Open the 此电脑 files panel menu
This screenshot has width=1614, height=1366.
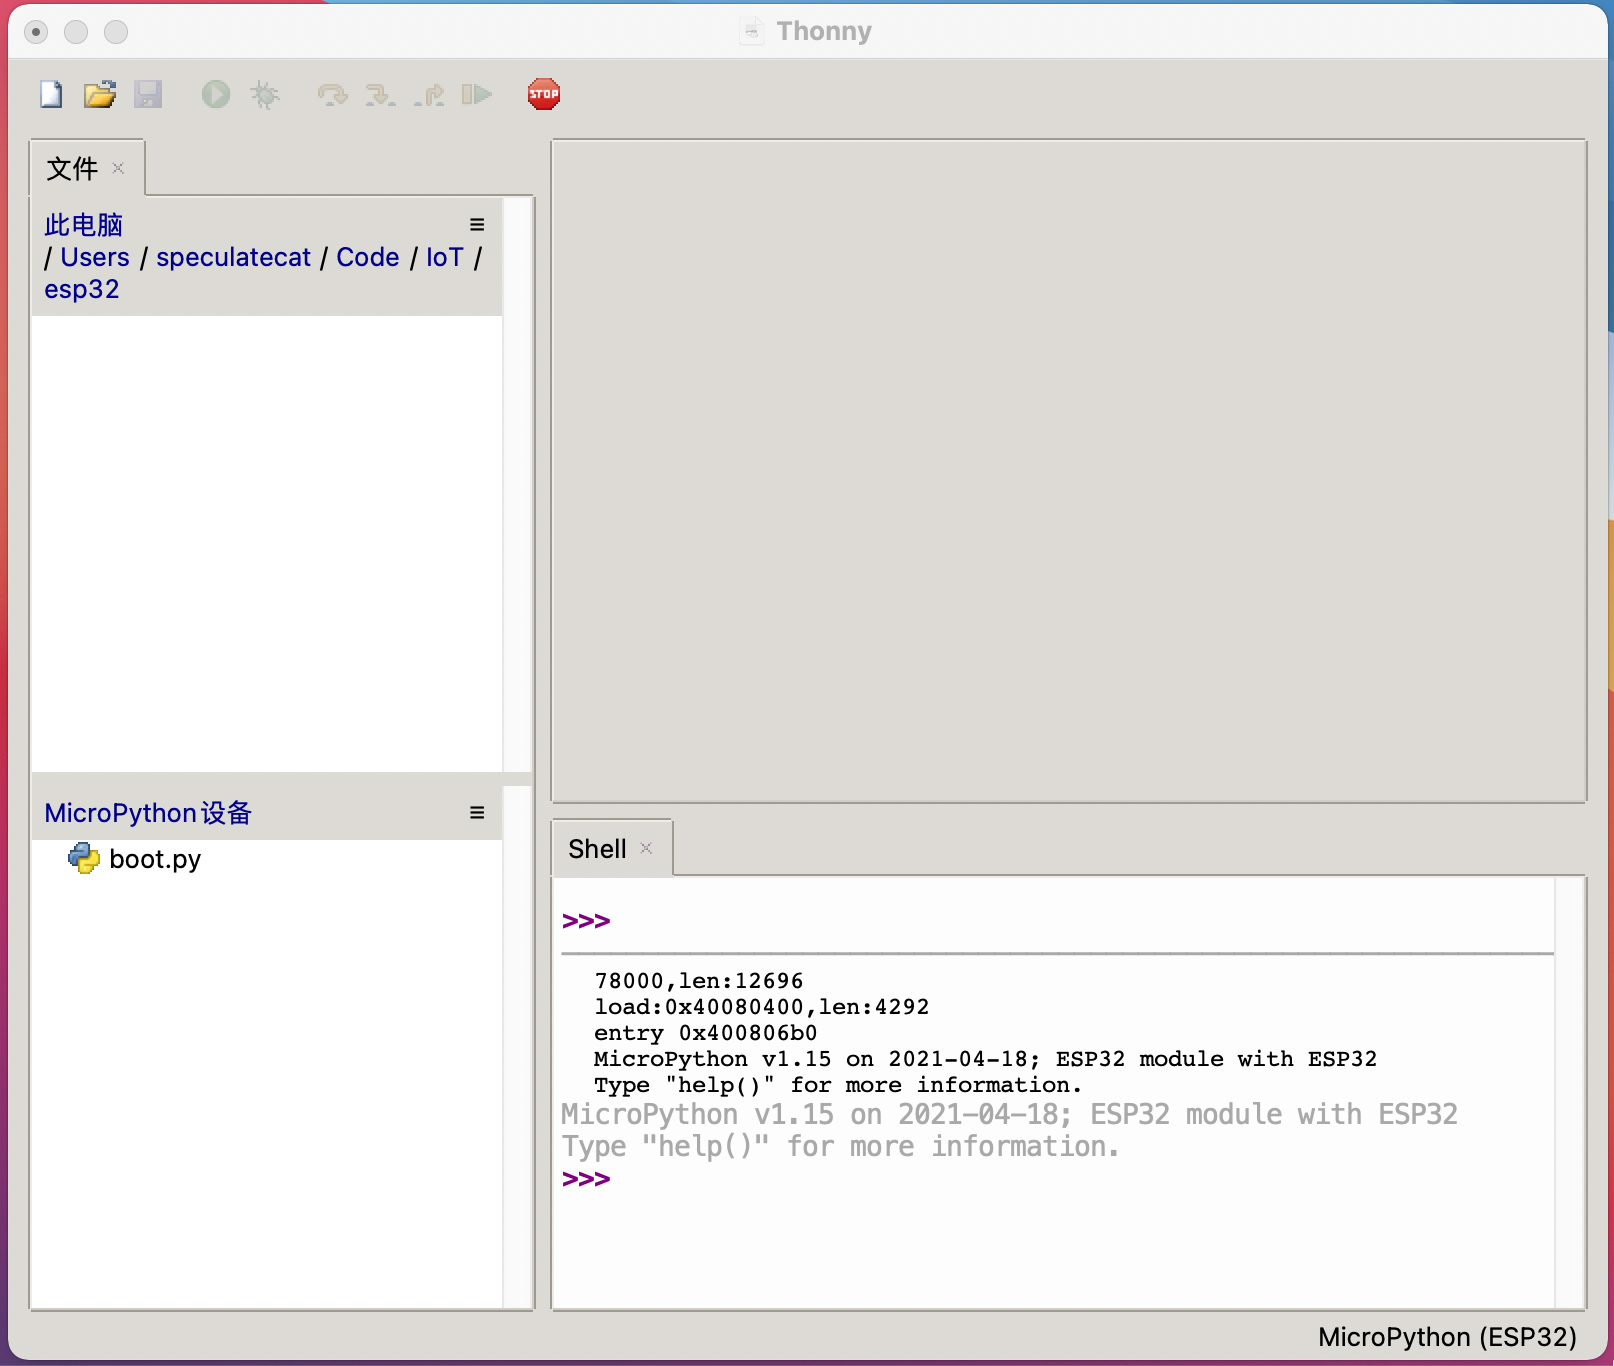click(x=477, y=224)
